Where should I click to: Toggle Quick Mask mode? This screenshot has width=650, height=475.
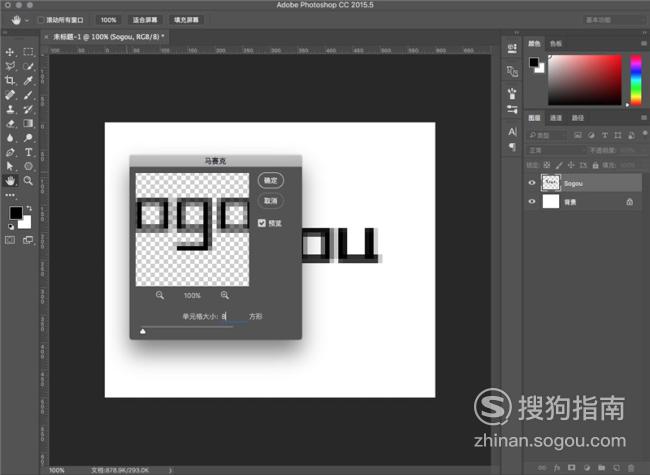(x=10, y=240)
